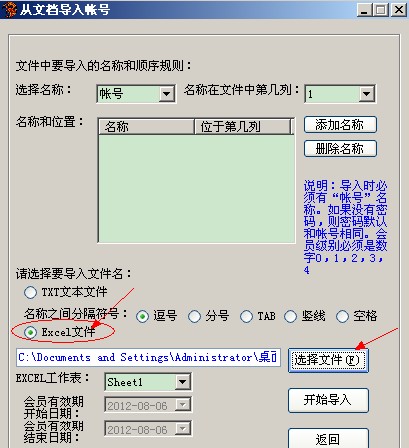Click the 添加名称 button
This screenshot has height=448, width=409.
(340, 125)
